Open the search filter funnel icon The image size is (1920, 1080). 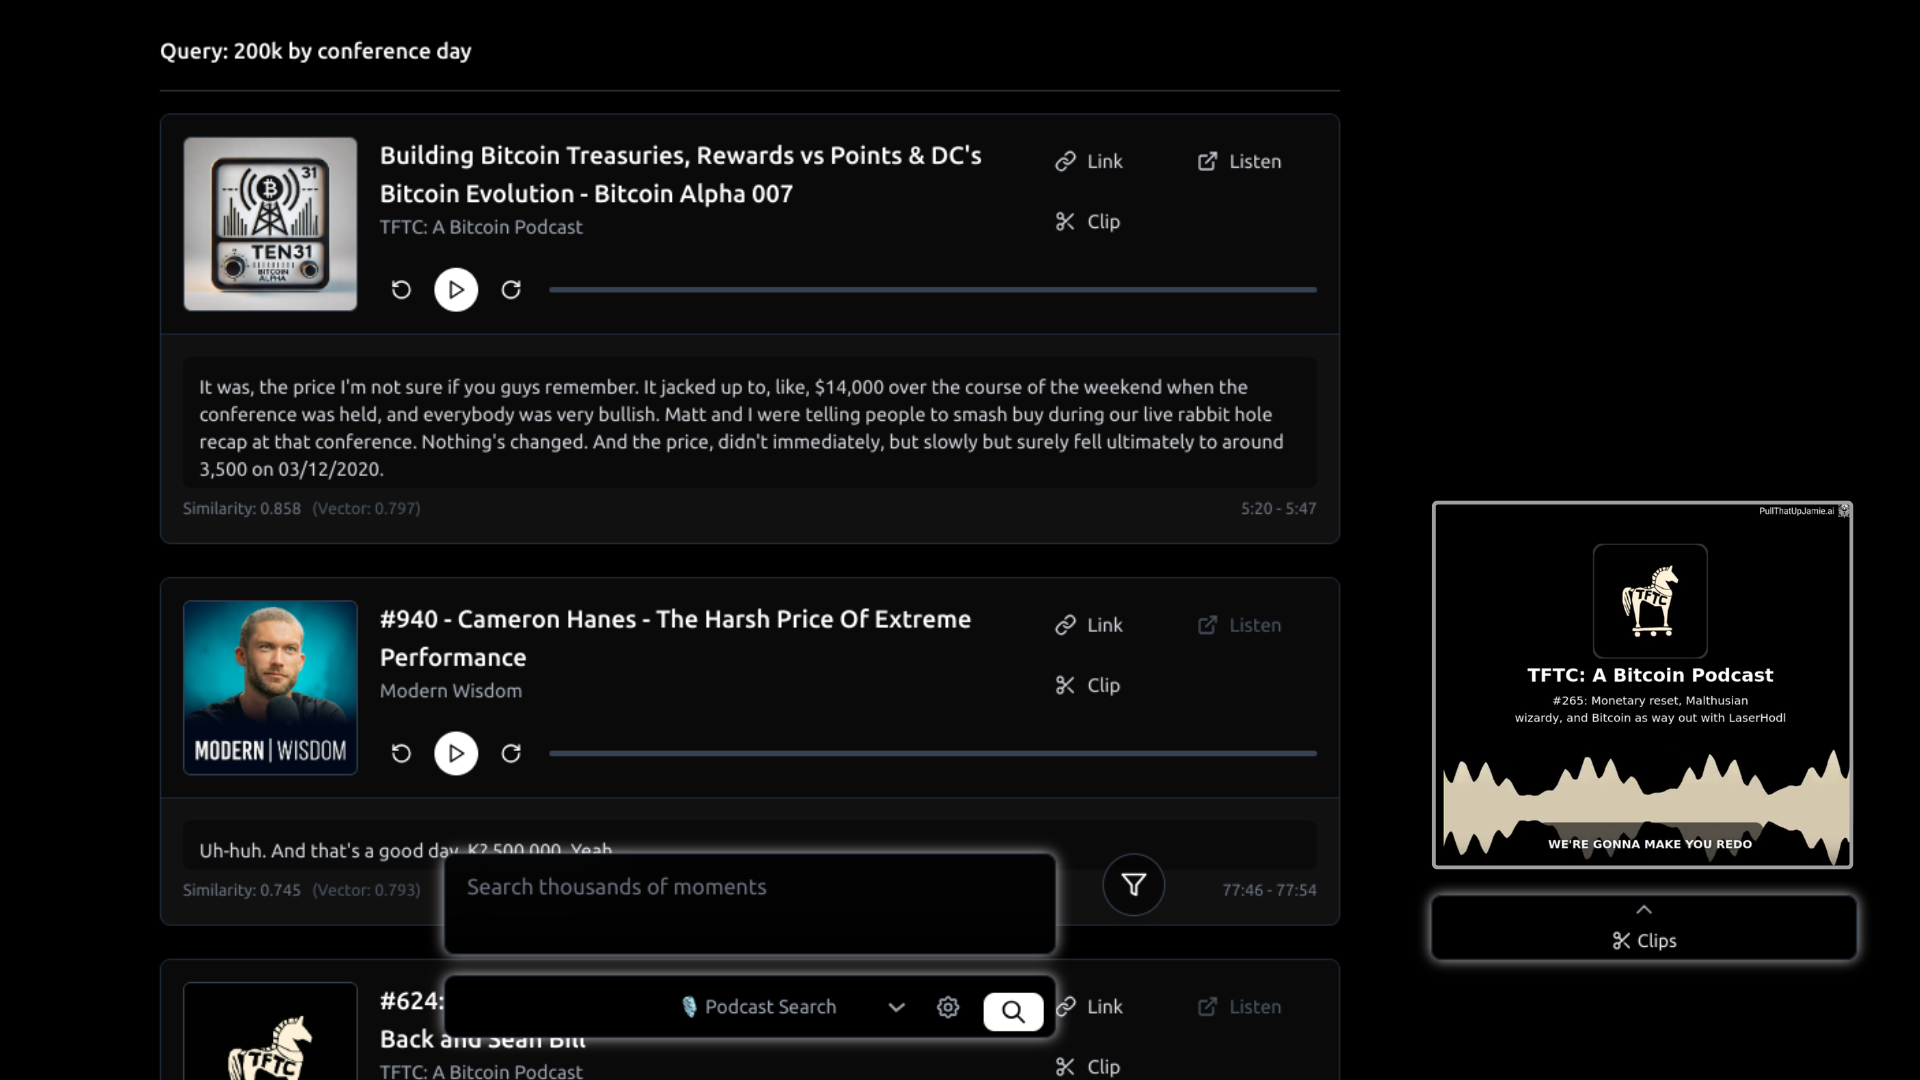click(1133, 885)
